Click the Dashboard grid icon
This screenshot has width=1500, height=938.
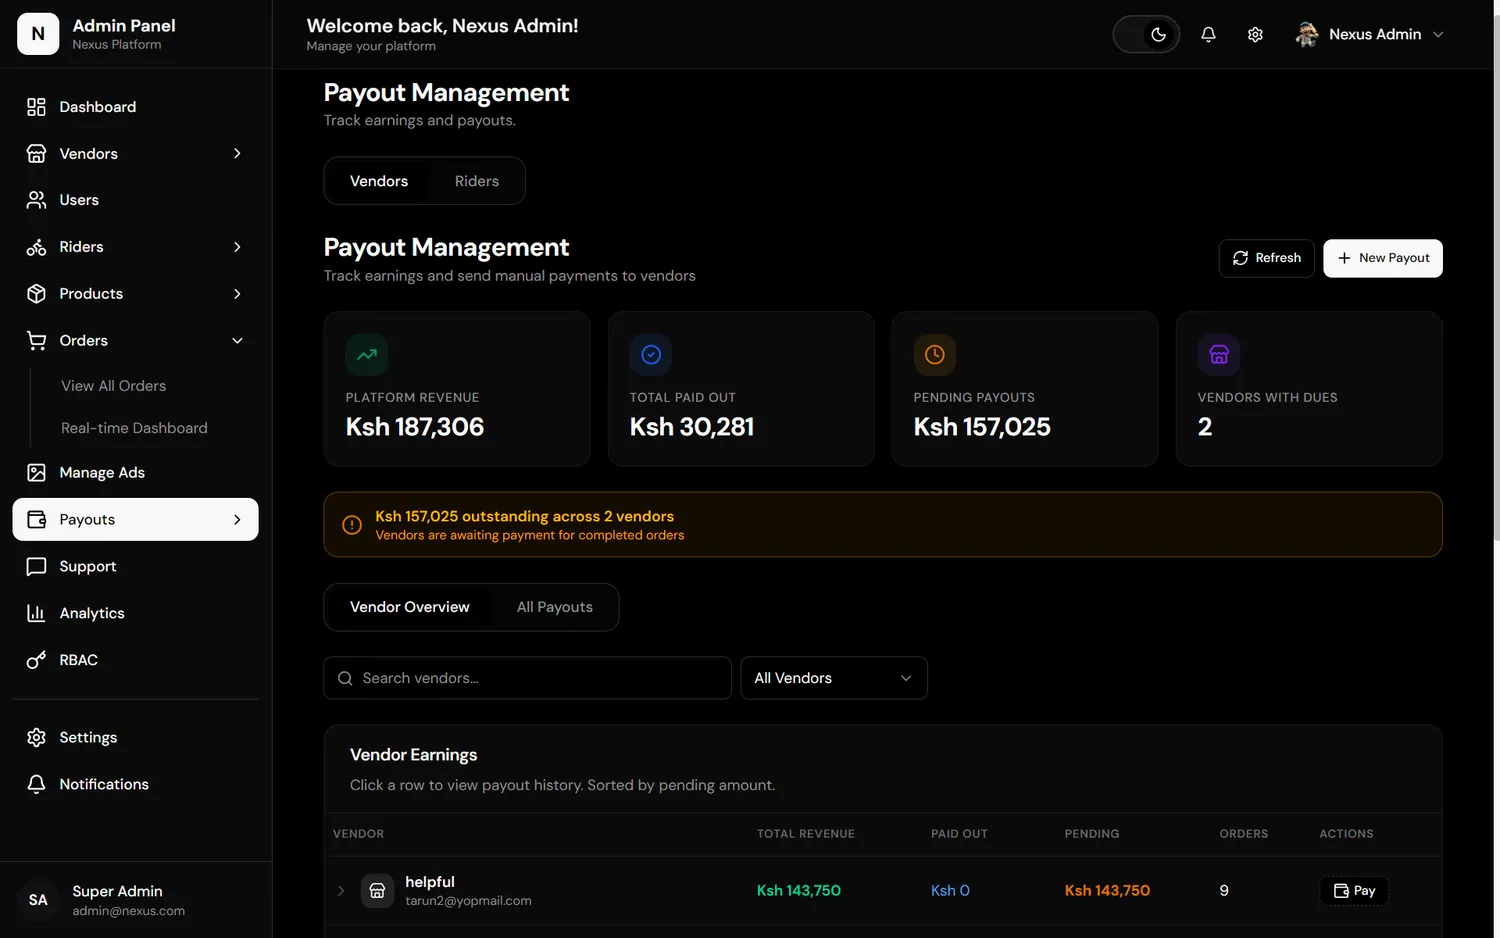point(36,107)
